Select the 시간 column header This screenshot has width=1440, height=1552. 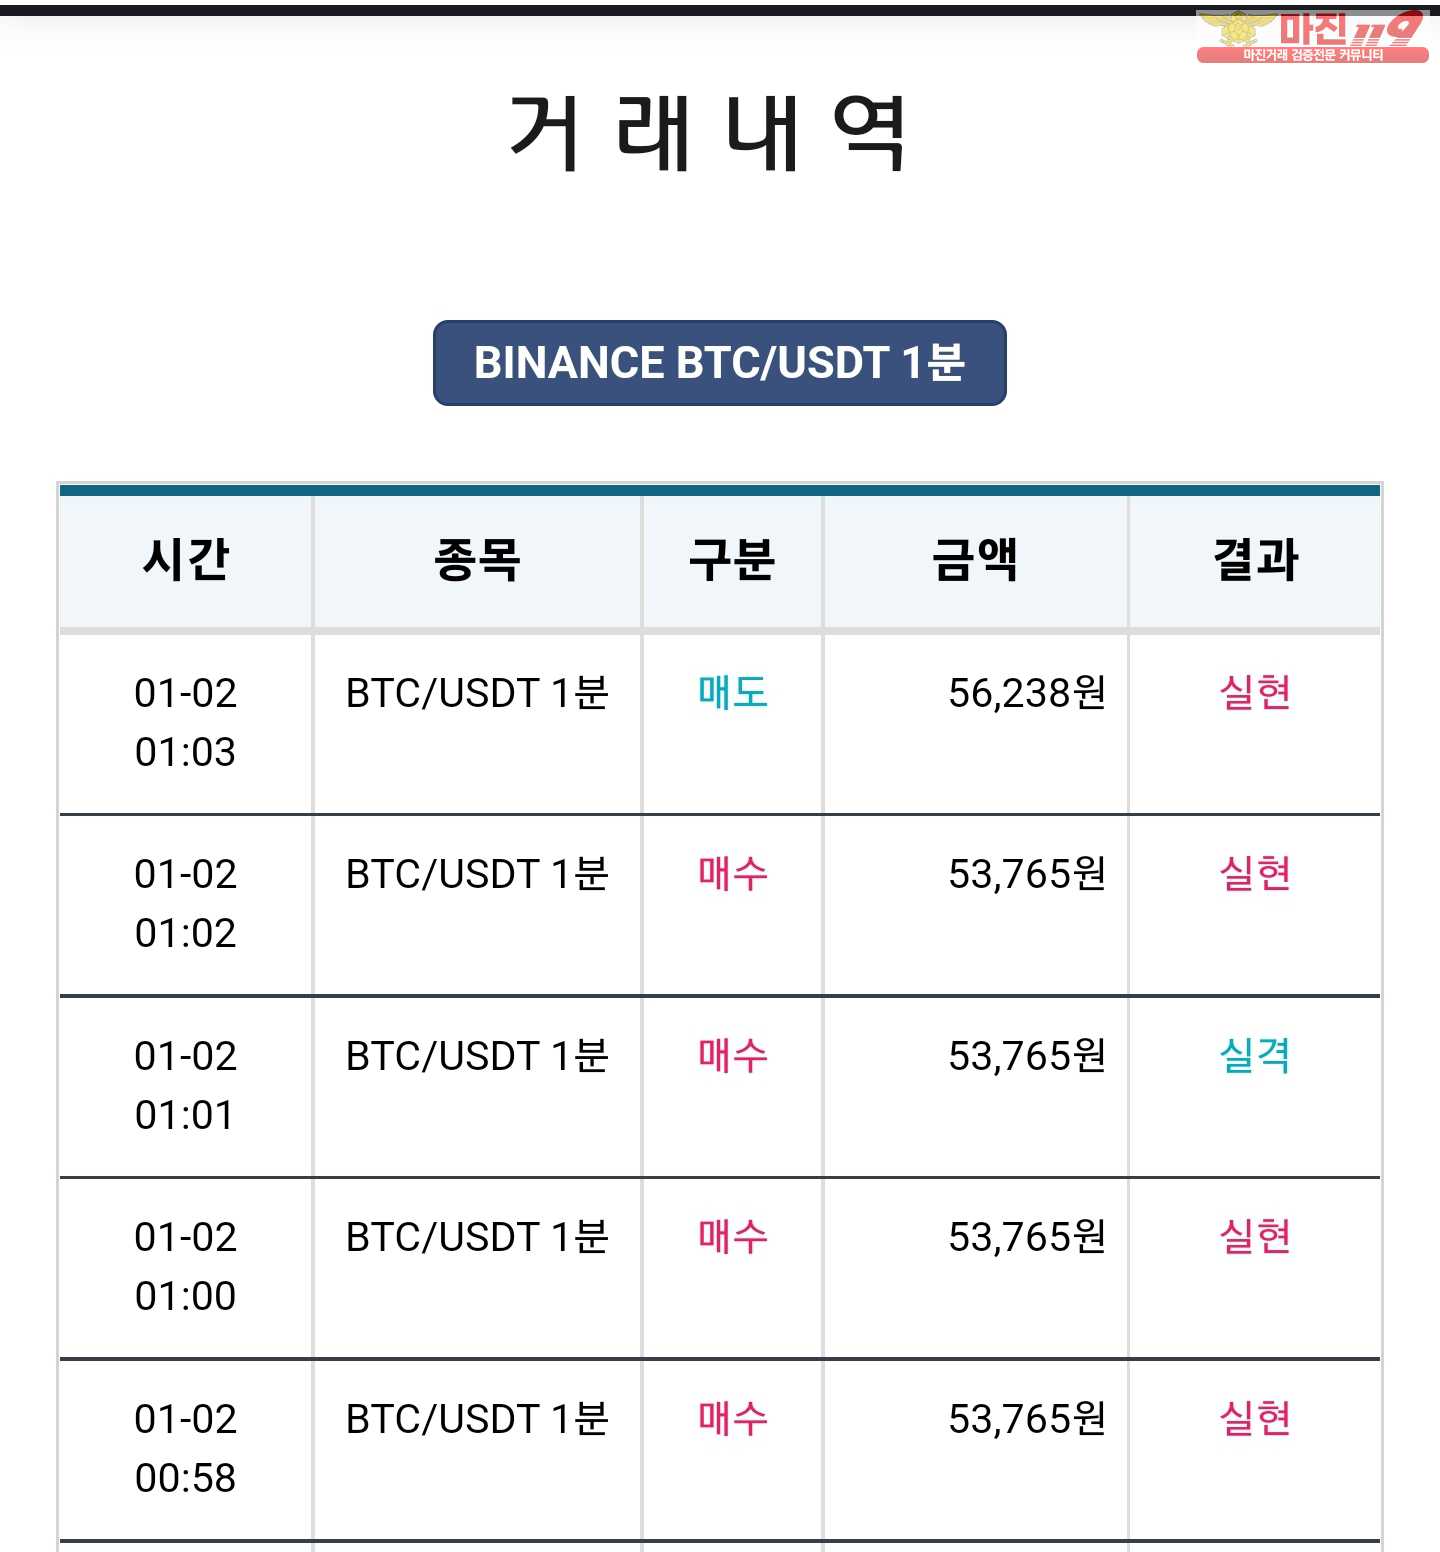(186, 560)
